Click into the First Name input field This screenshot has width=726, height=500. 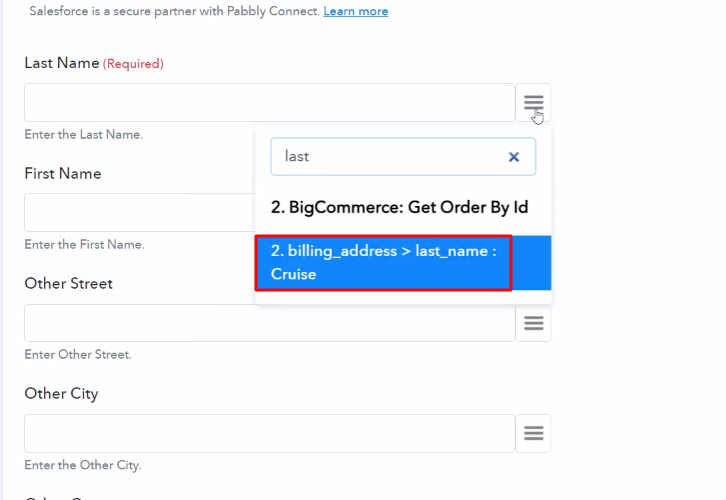point(140,212)
